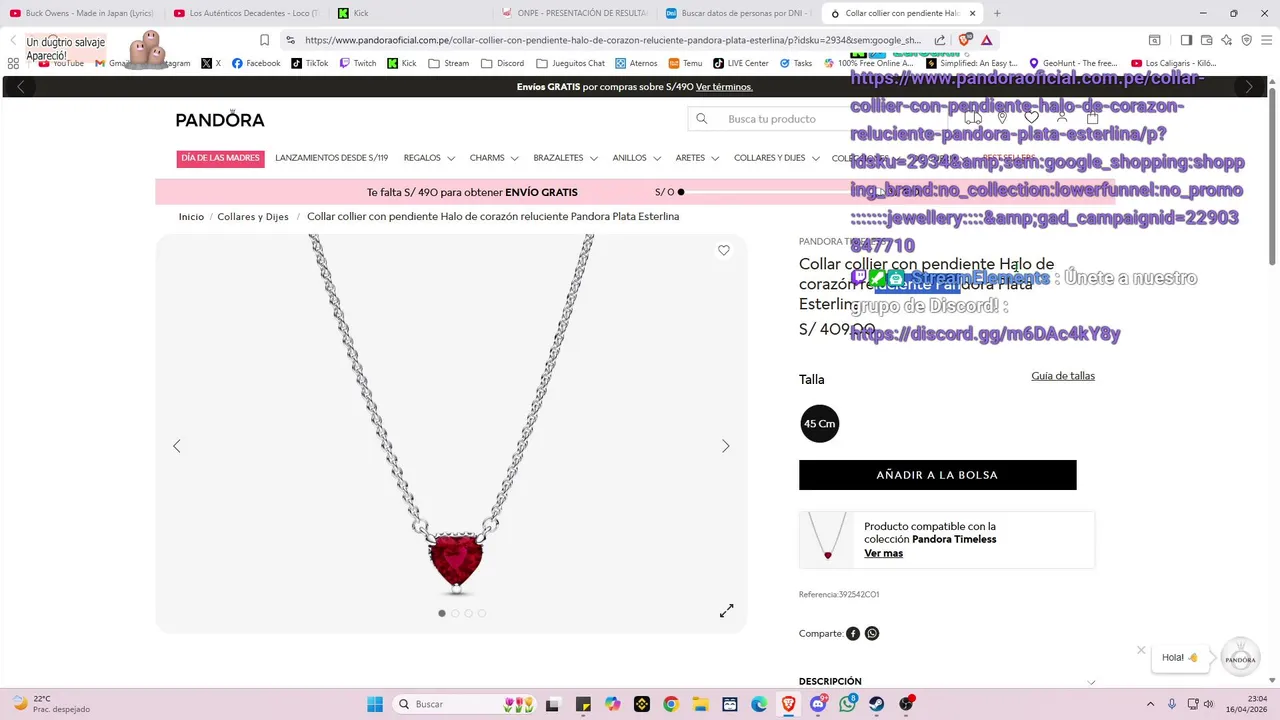Image resolution: width=1280 pixels, height=720 pixels.
Task: Show next product image arrow
Action: tap(726, 446)
